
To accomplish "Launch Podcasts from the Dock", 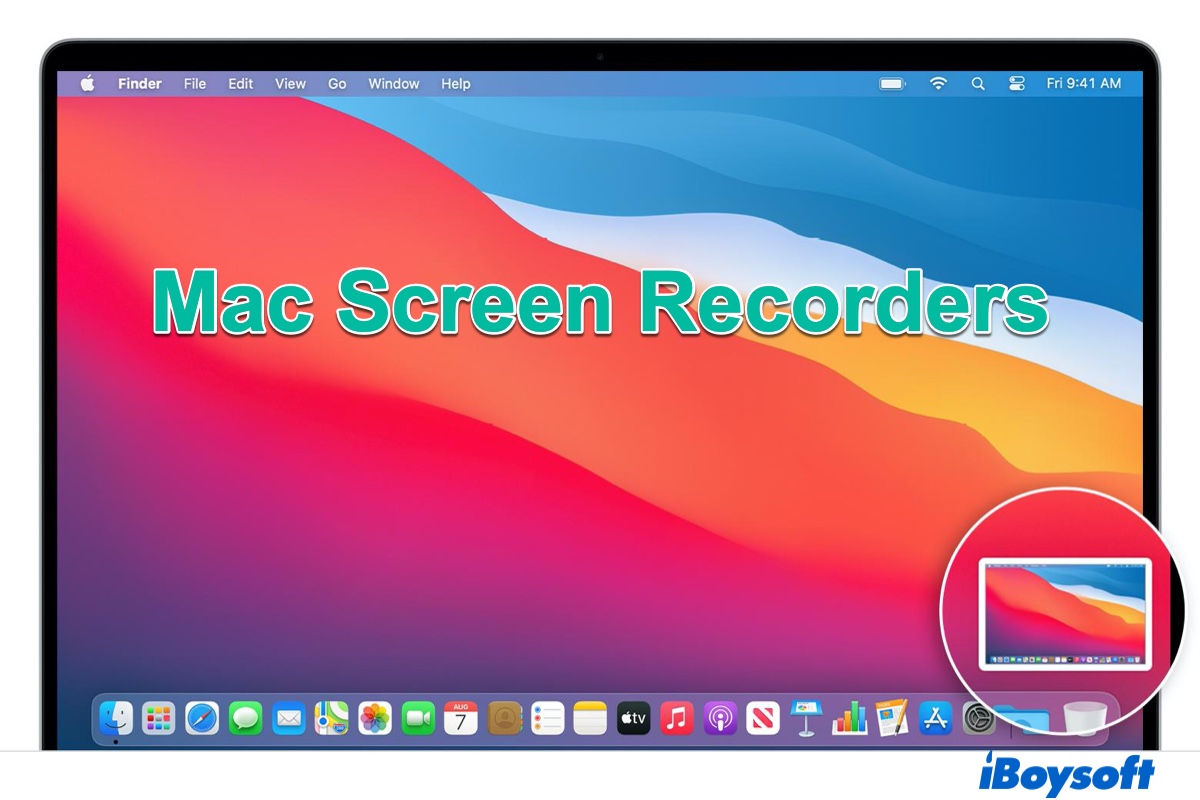I will tap(720, 717).
